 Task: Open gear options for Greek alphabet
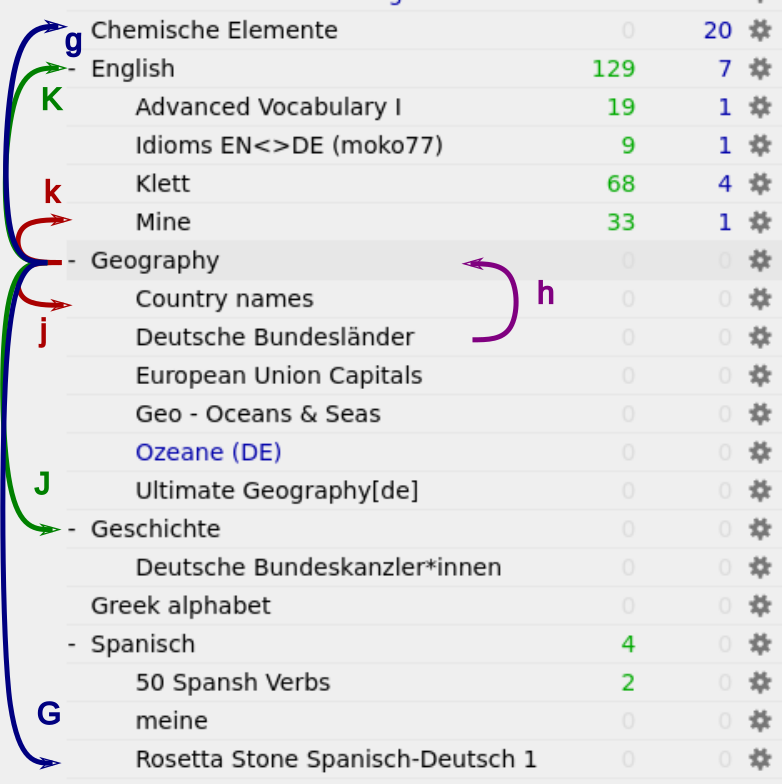click(x=760, y=606)
